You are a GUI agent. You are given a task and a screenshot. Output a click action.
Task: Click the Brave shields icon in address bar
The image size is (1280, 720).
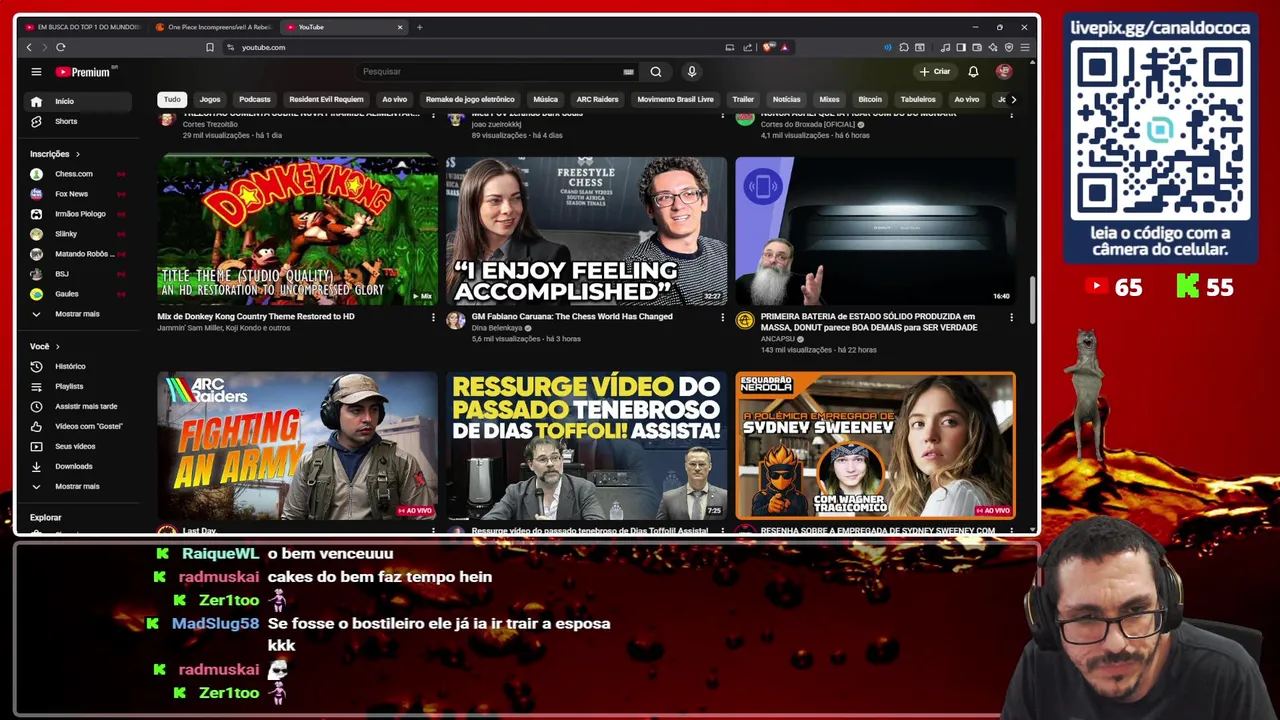768,47
